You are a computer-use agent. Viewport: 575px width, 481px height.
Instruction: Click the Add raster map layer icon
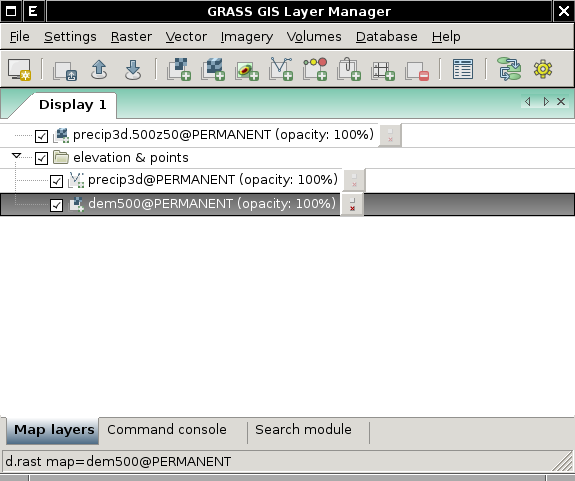179,69
